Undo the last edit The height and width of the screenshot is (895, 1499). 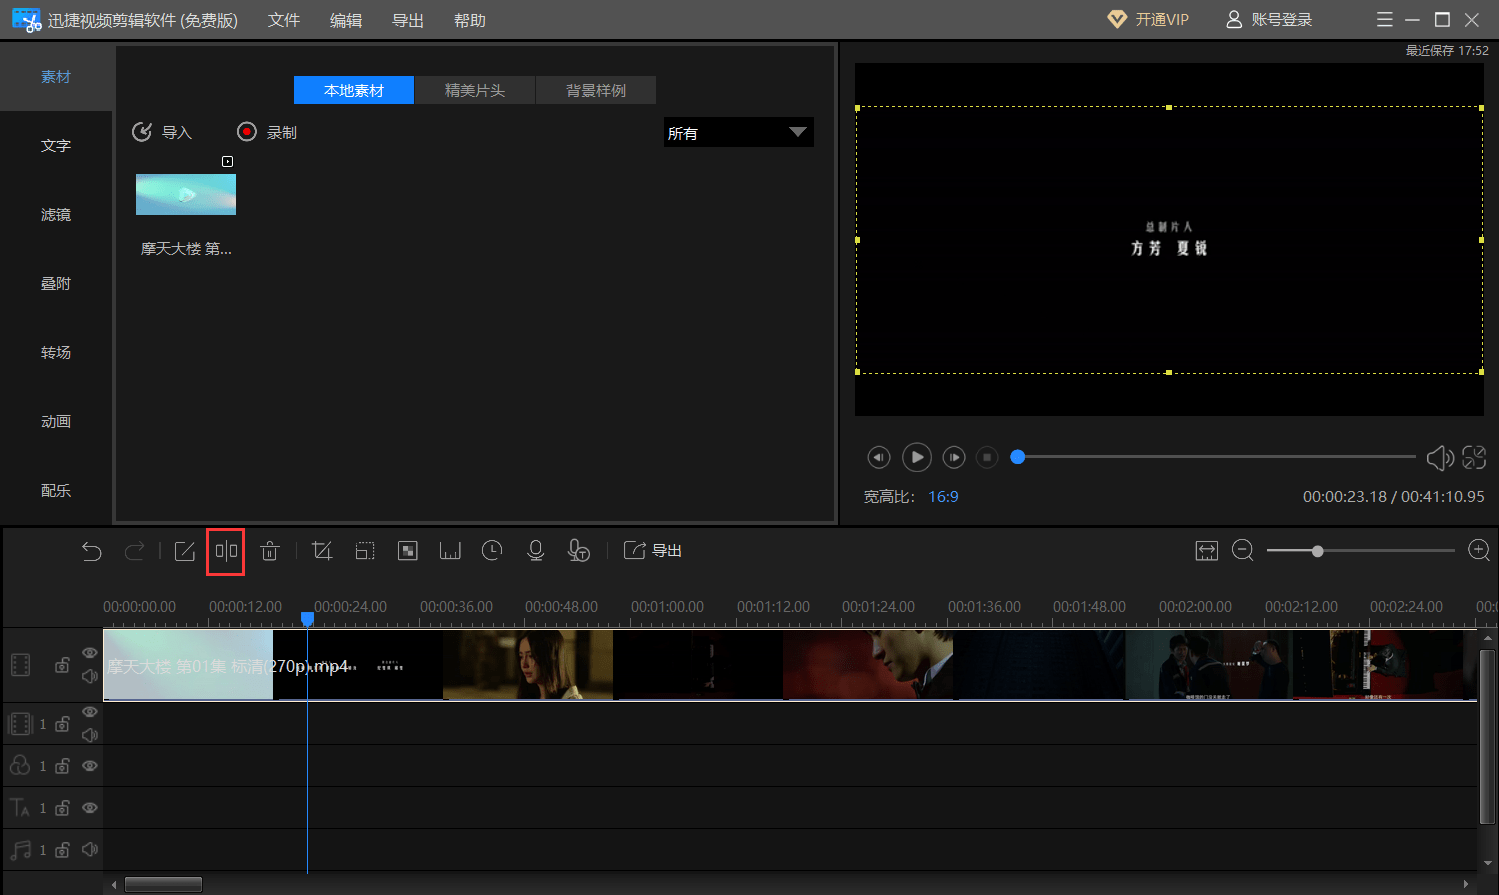coord(92,551)
